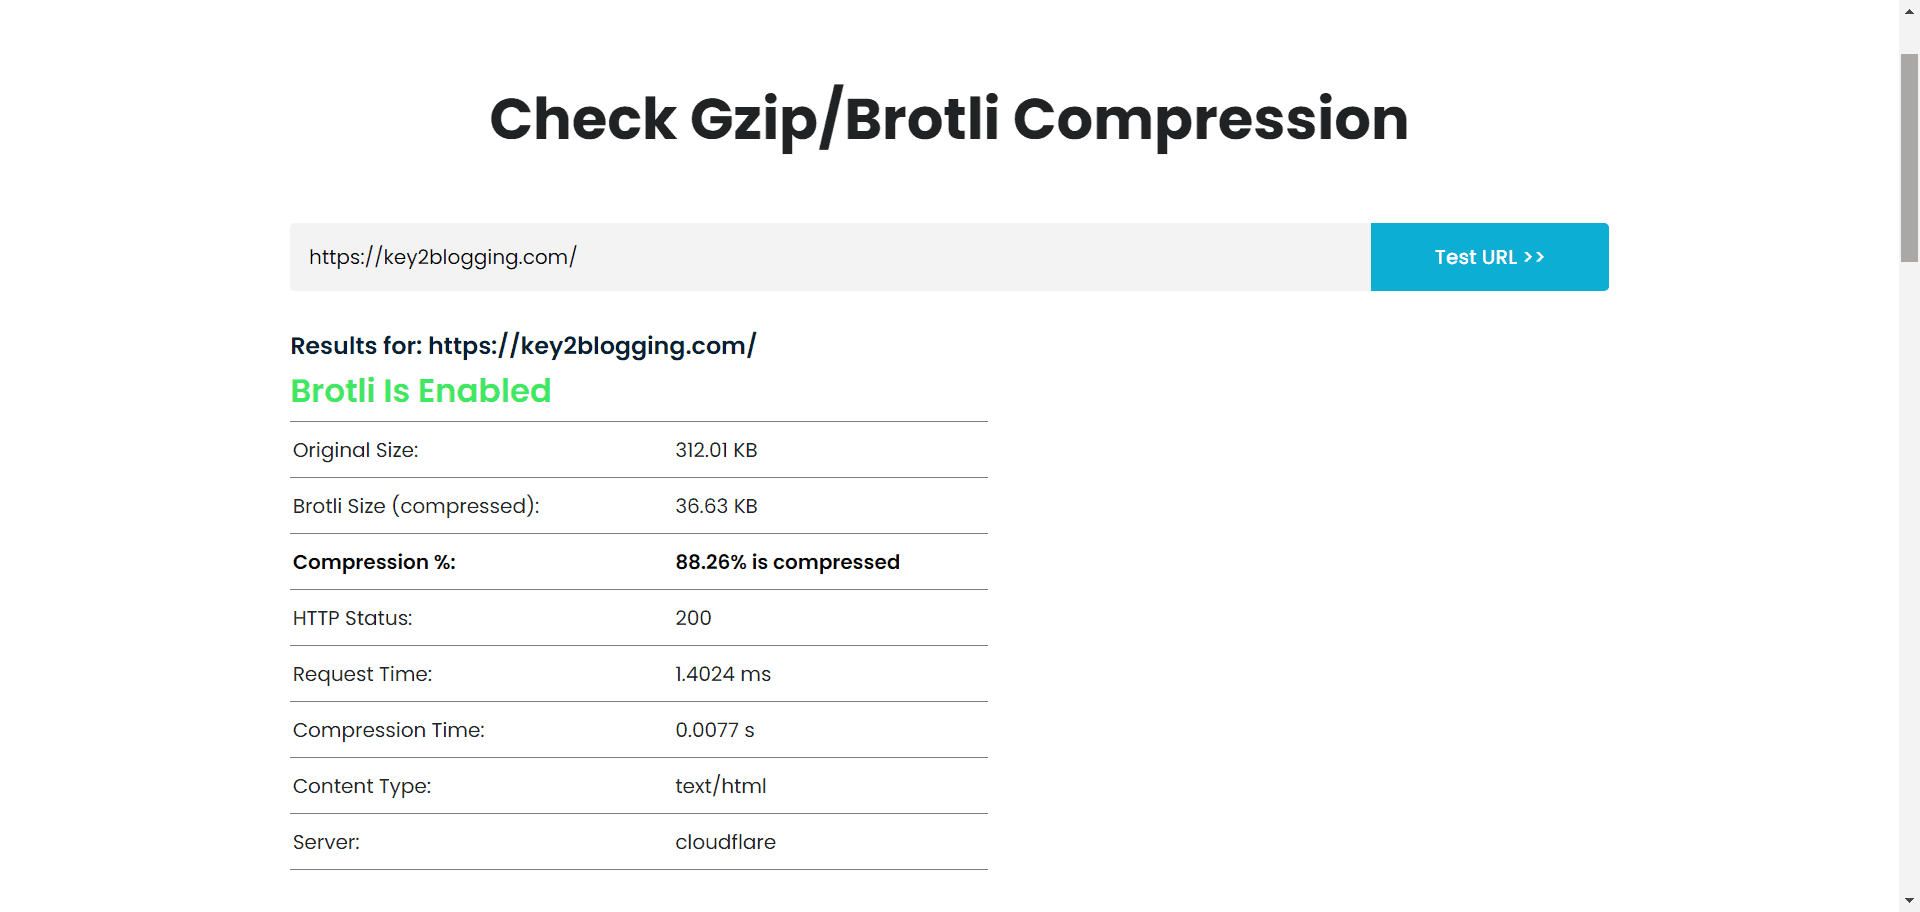Click the Request Time 1.4024 ms value
Screen dimensions: 1920x912
pos(723,674)
